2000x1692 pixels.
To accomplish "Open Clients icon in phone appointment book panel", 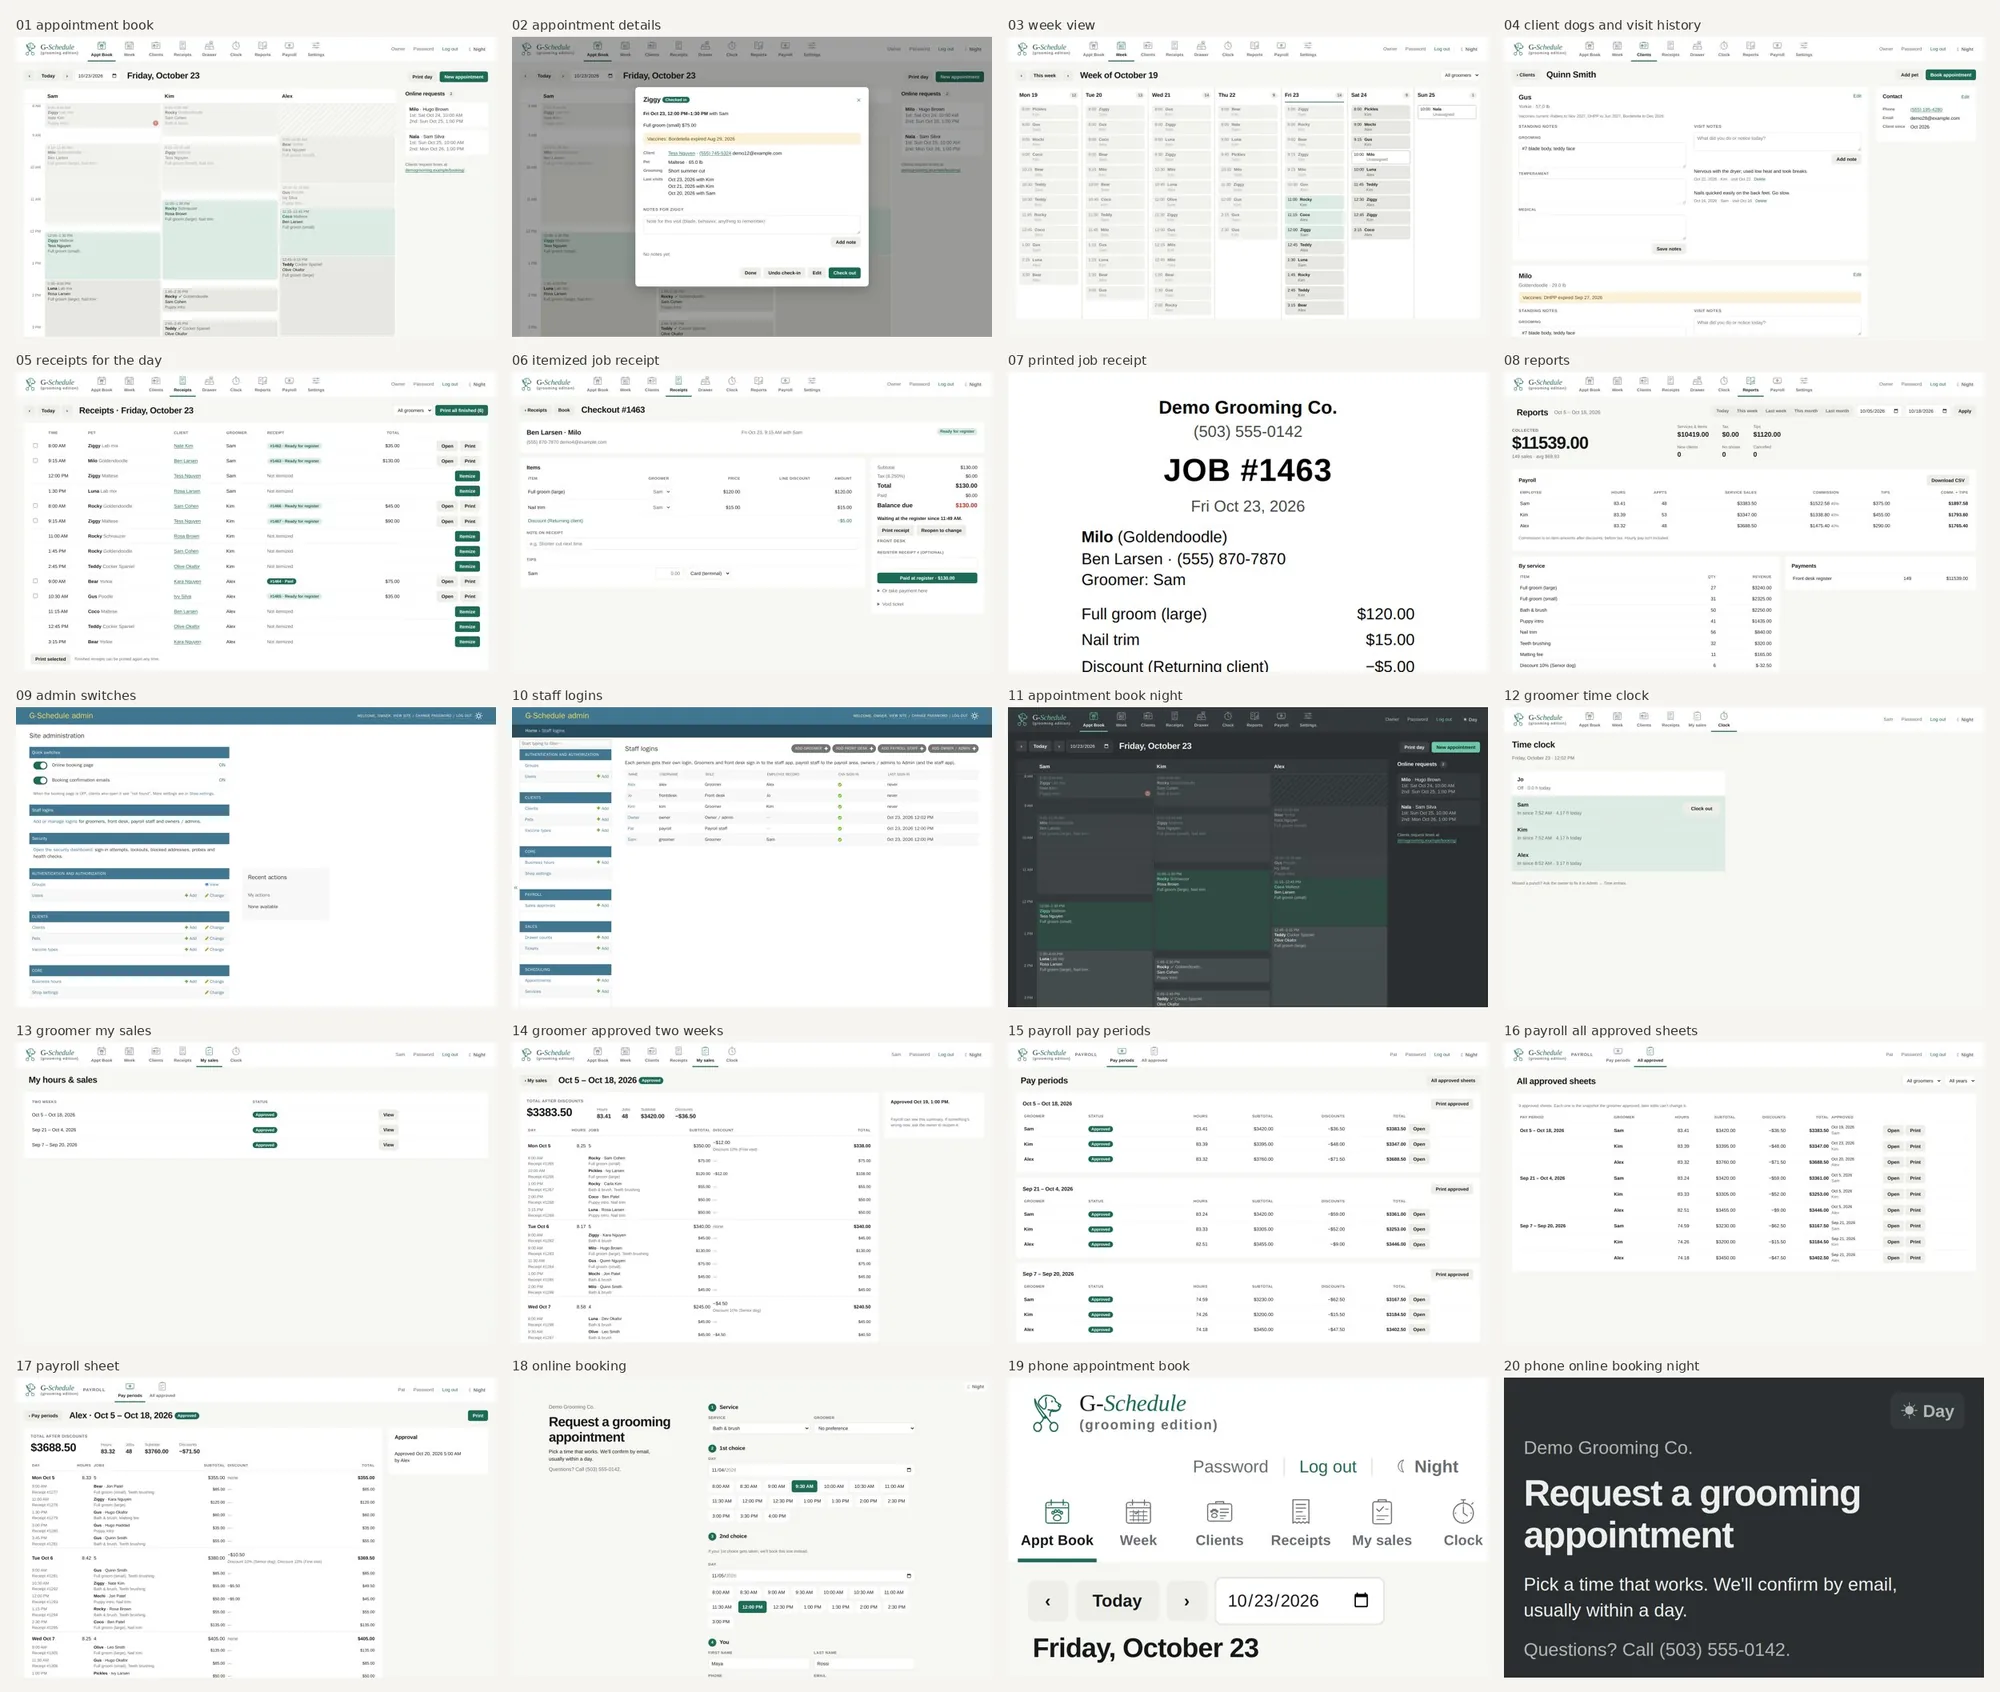I will 1219,1511.
